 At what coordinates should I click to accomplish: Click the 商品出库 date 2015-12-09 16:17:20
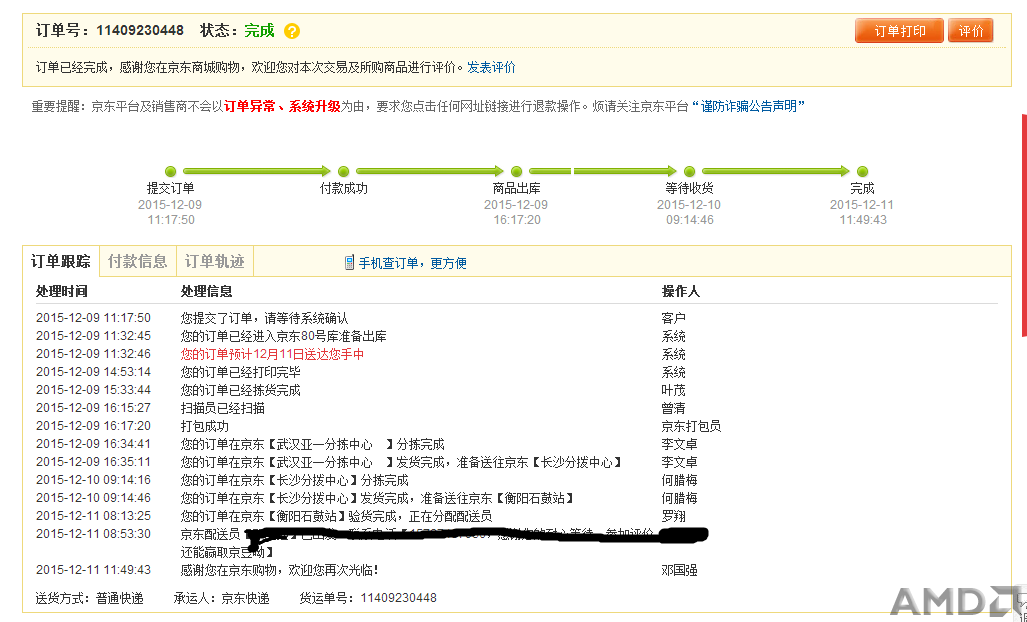coord(516,212)
